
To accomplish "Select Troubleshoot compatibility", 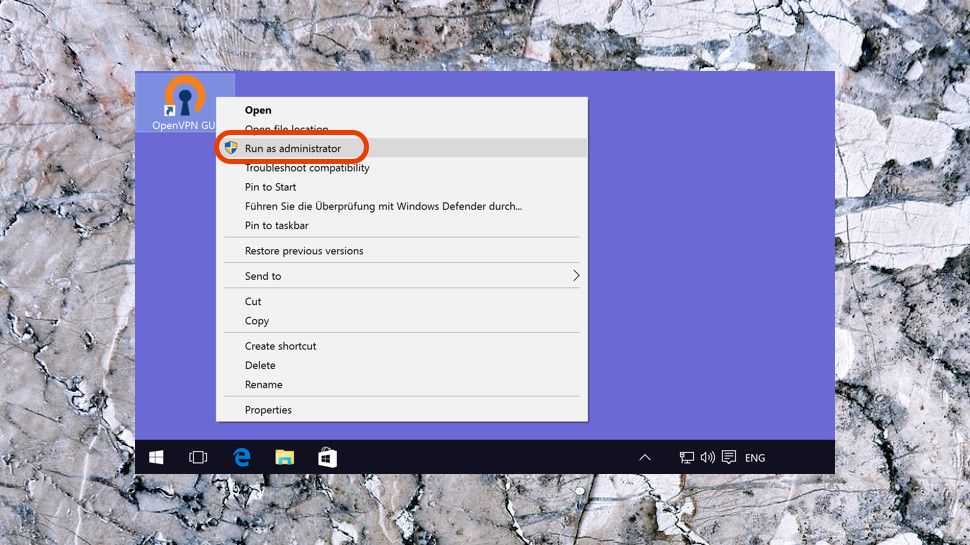I will (307, 168).
